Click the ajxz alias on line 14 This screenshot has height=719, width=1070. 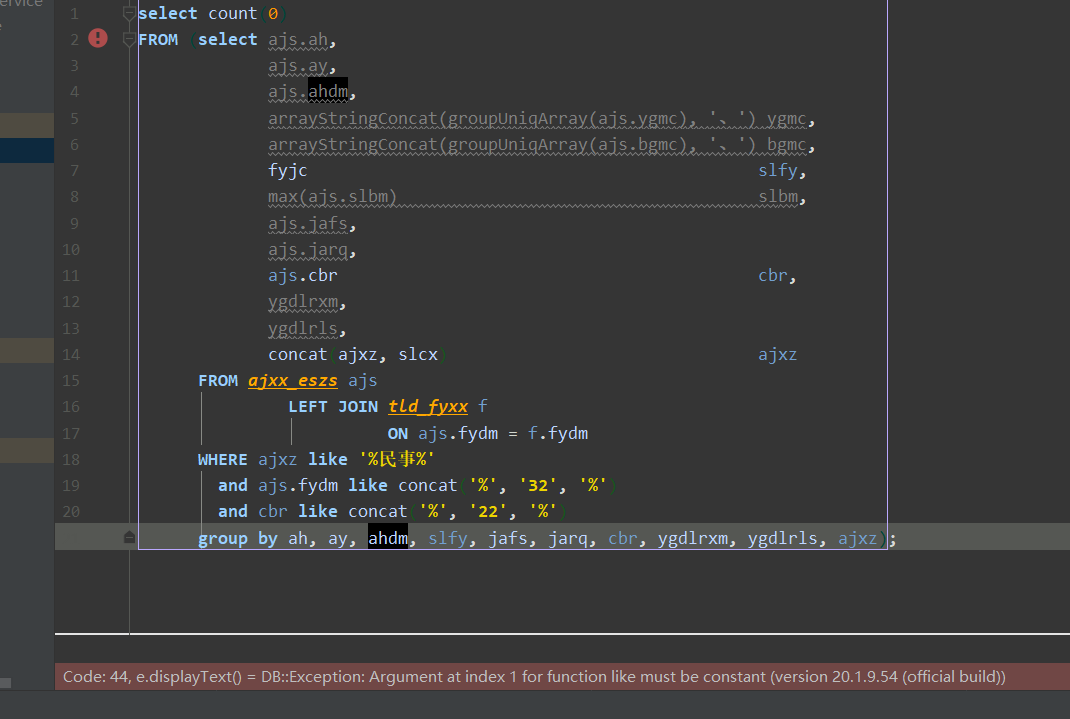[778, 355]
